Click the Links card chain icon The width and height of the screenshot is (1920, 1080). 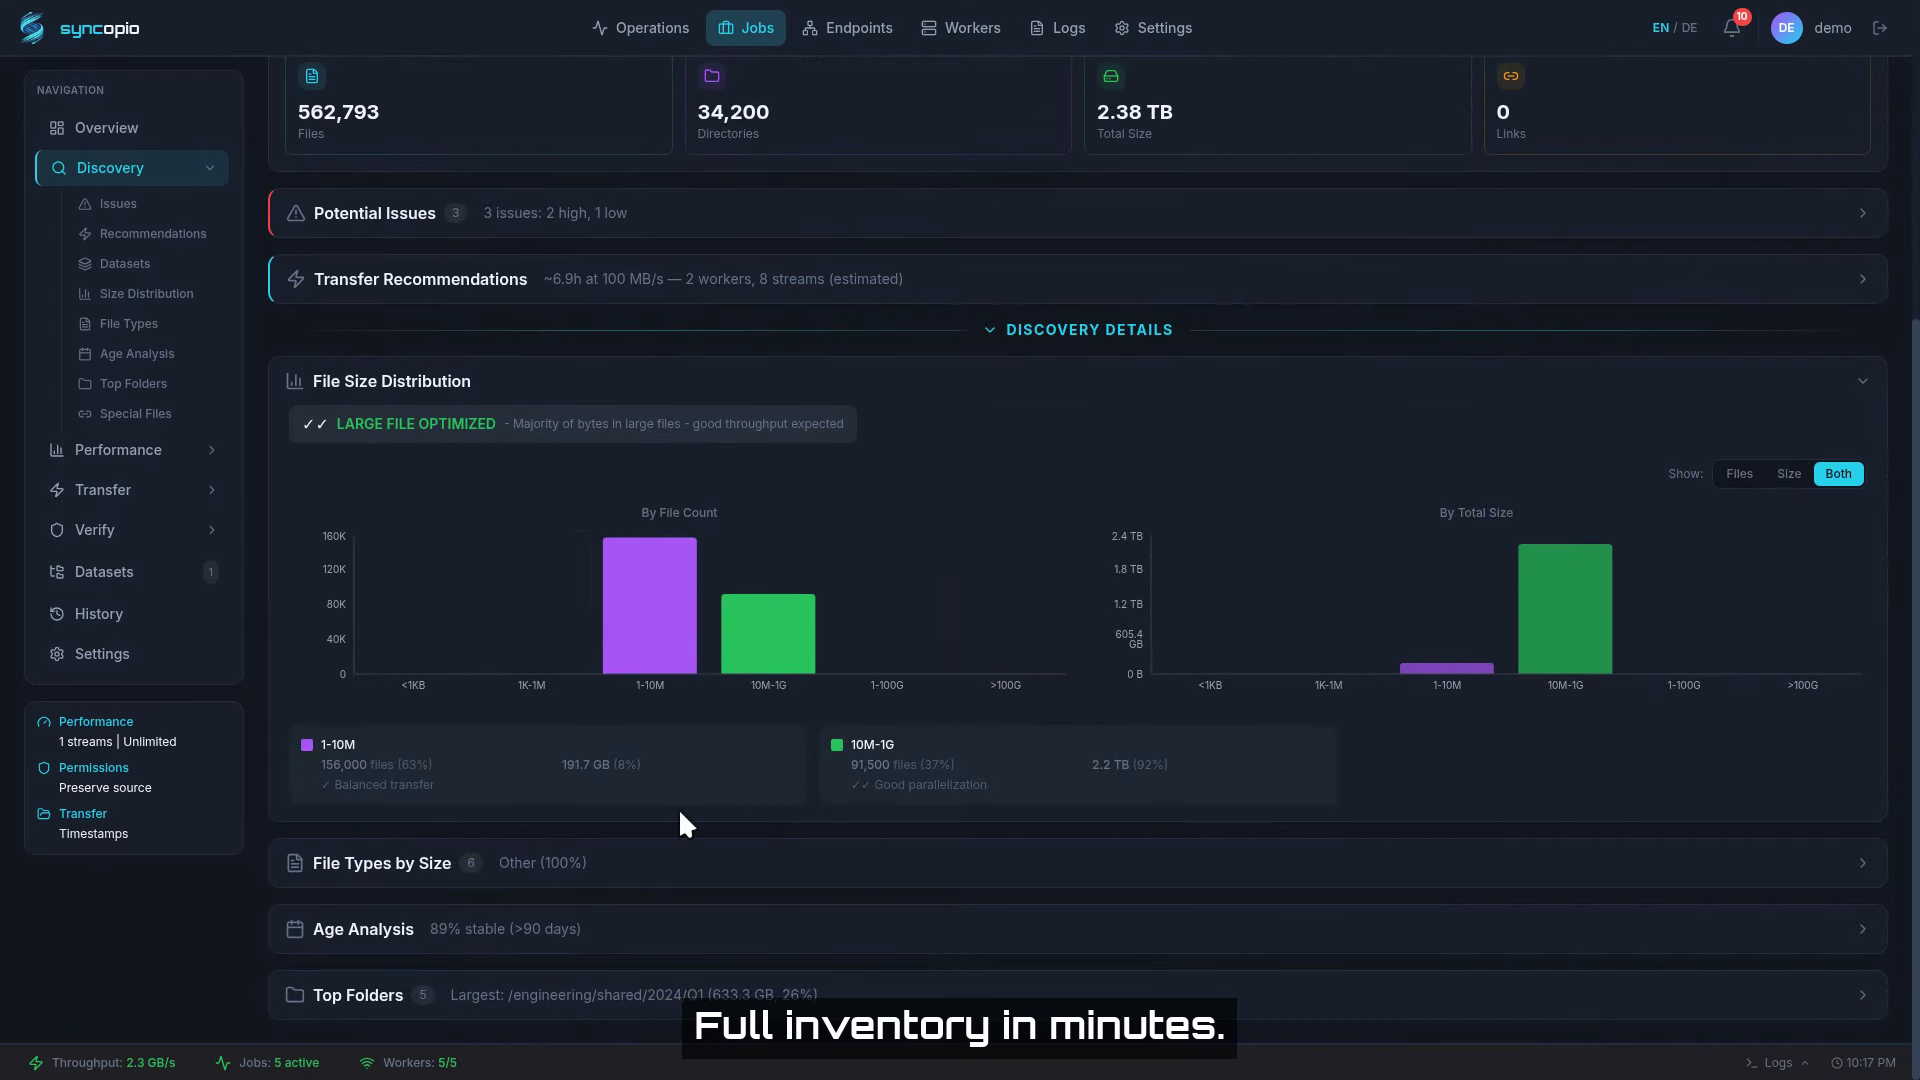tap(1511, 76)
